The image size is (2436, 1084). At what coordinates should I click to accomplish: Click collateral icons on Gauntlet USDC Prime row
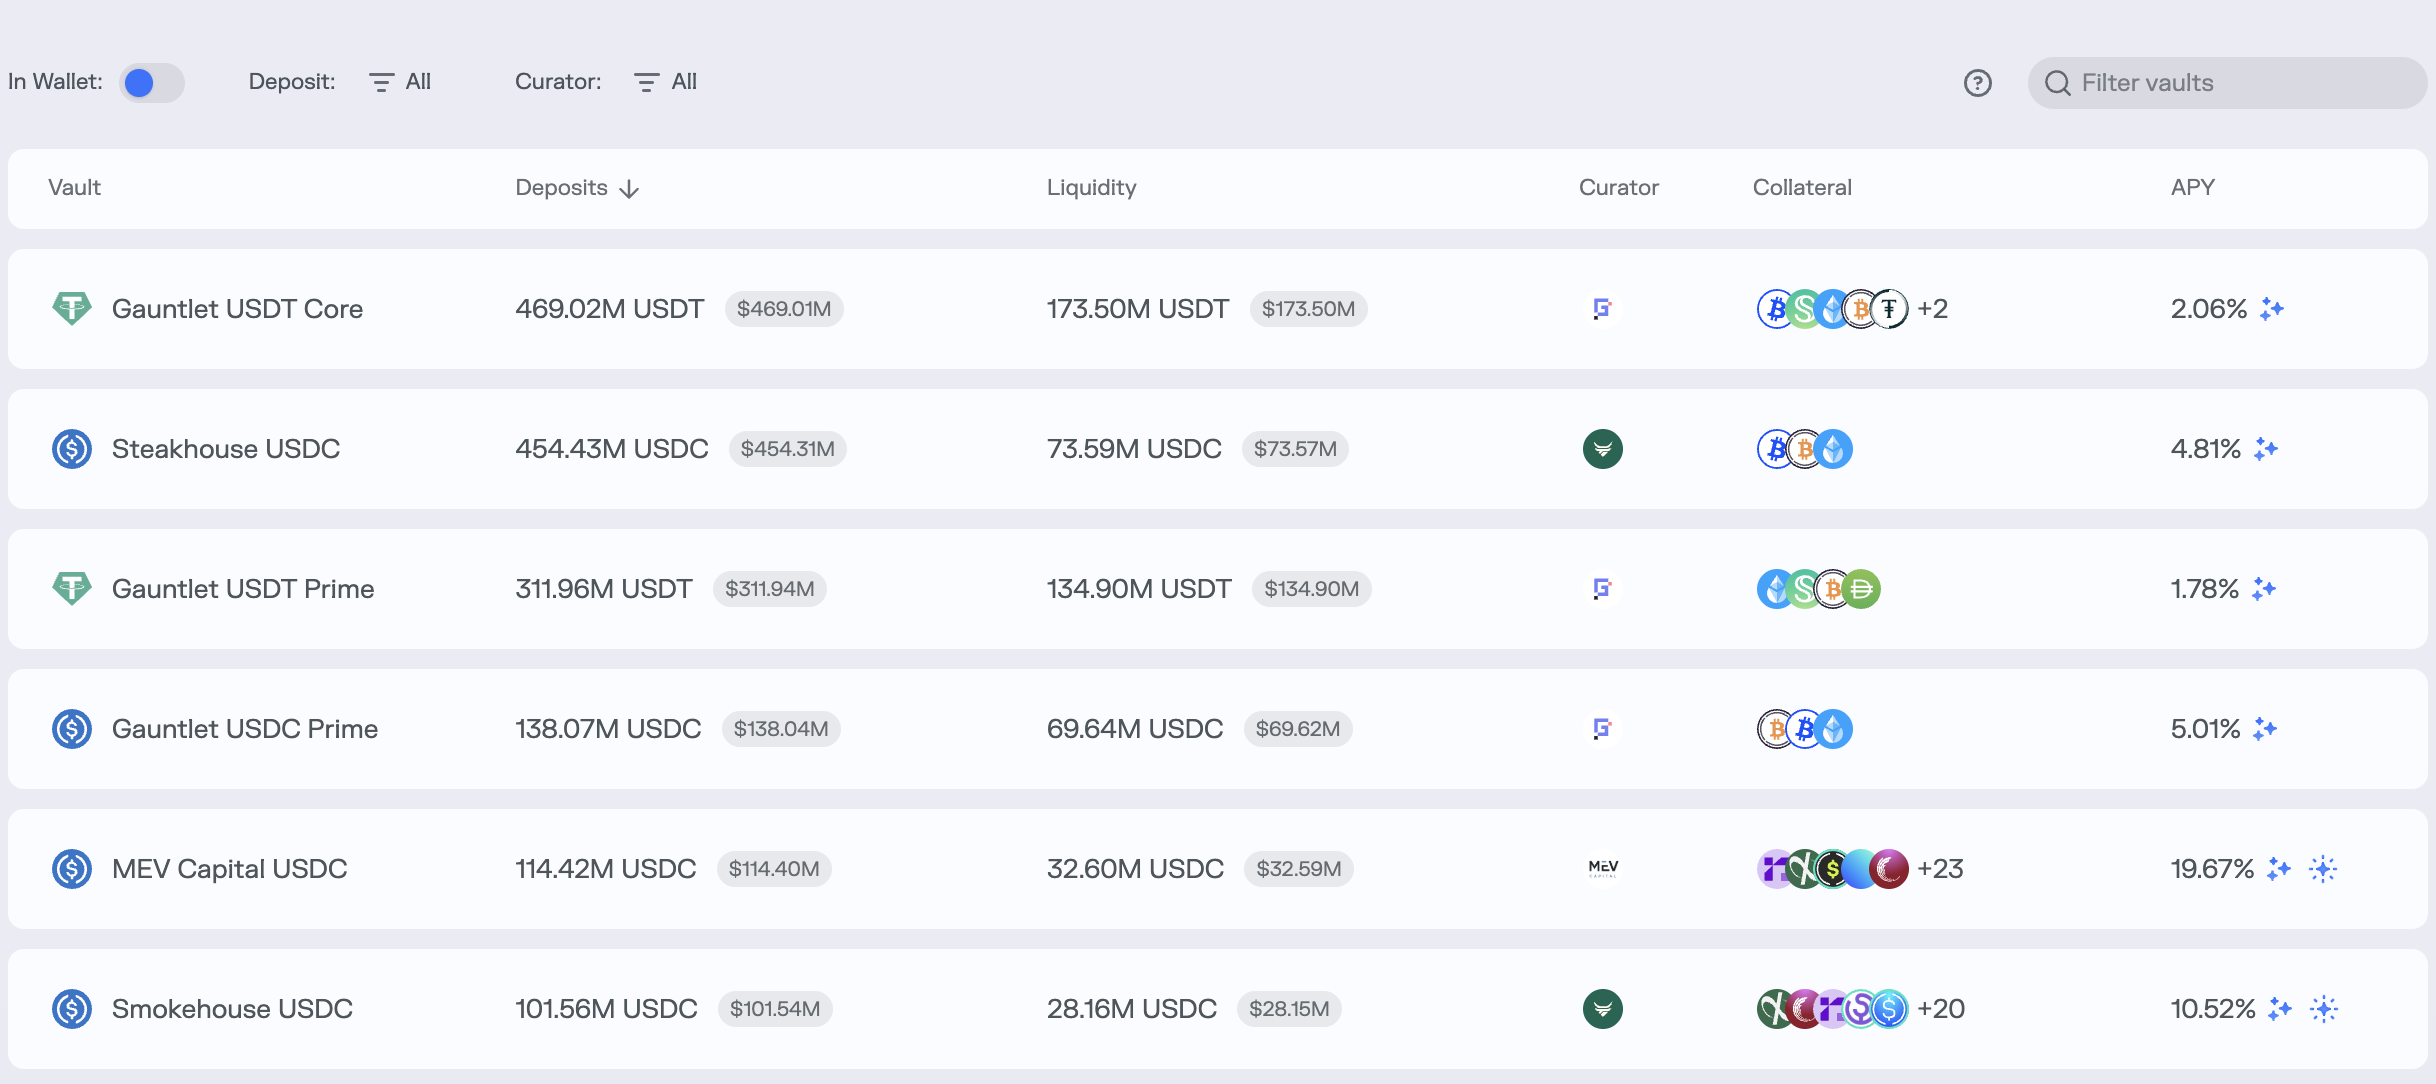tap(1804, 729)
